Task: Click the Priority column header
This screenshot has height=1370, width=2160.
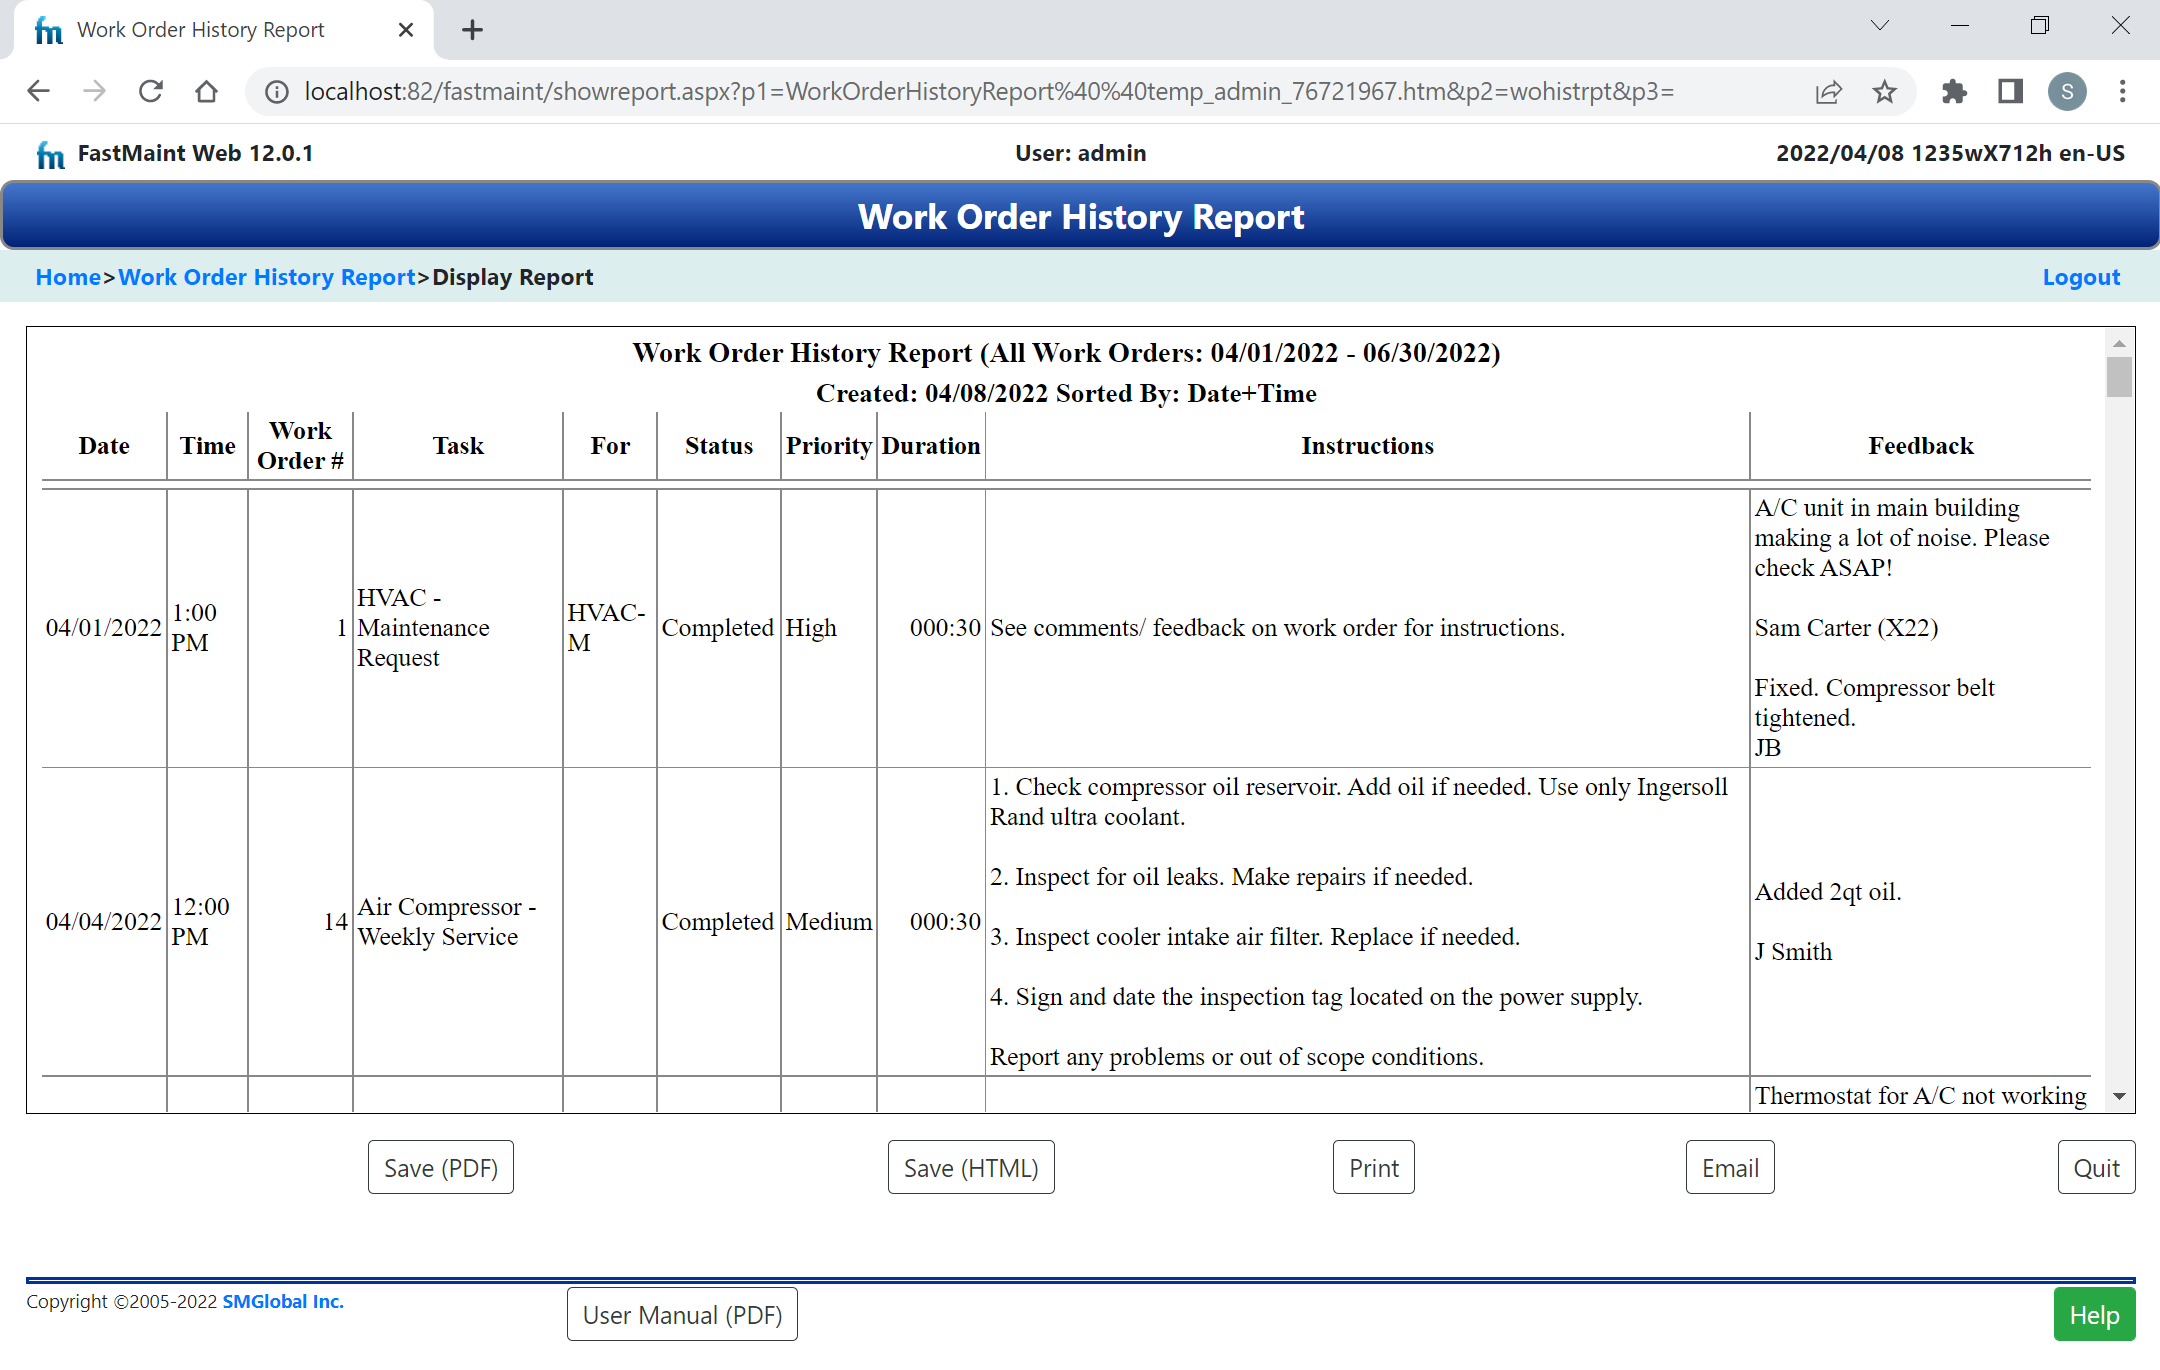Action: 829,446
